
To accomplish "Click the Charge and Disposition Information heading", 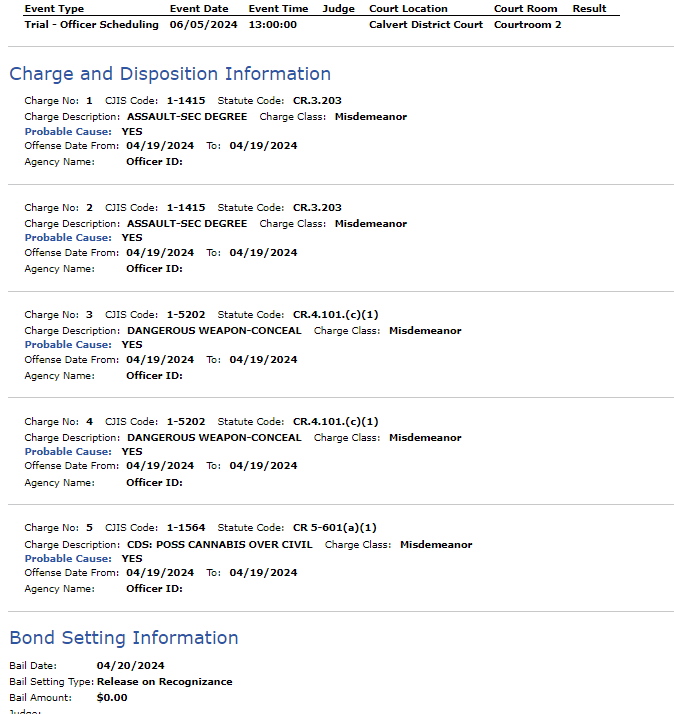I will (170, 74).
